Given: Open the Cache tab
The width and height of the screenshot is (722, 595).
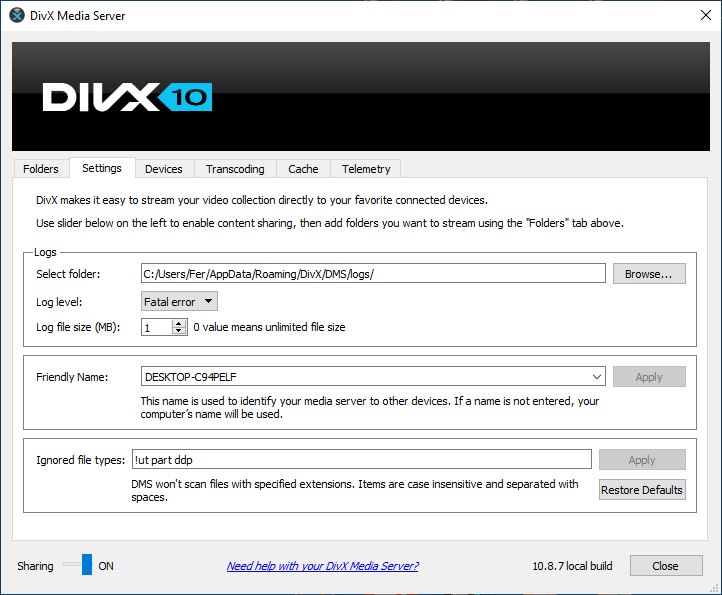Looking at the screenshot, I should click(303, 169).
